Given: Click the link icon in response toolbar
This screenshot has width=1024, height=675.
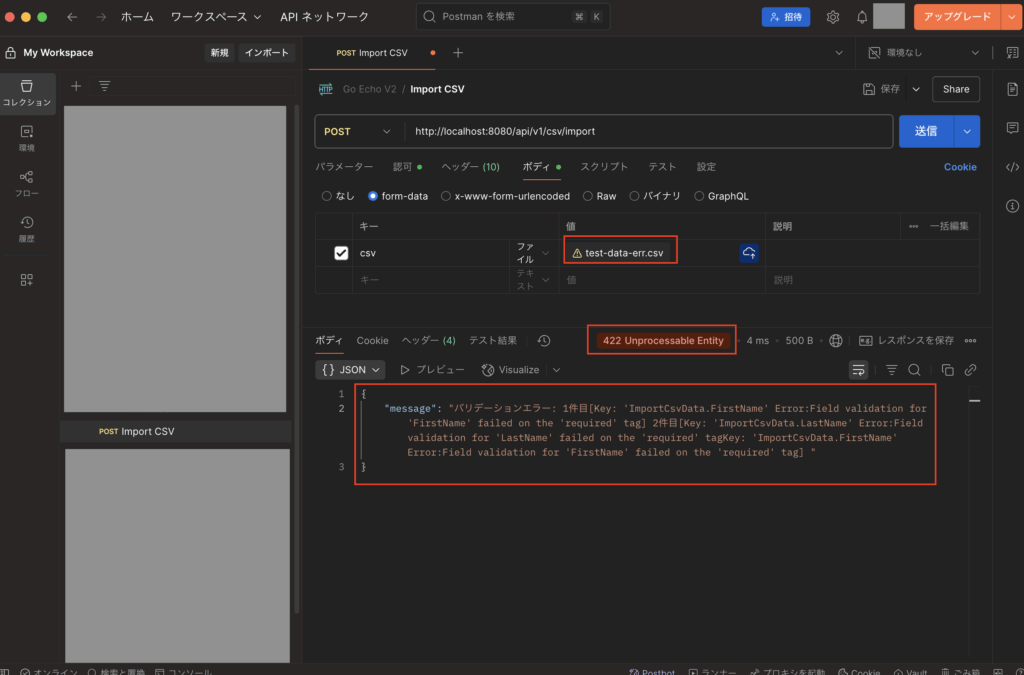Looking at the screenshot, I should 971,370.
